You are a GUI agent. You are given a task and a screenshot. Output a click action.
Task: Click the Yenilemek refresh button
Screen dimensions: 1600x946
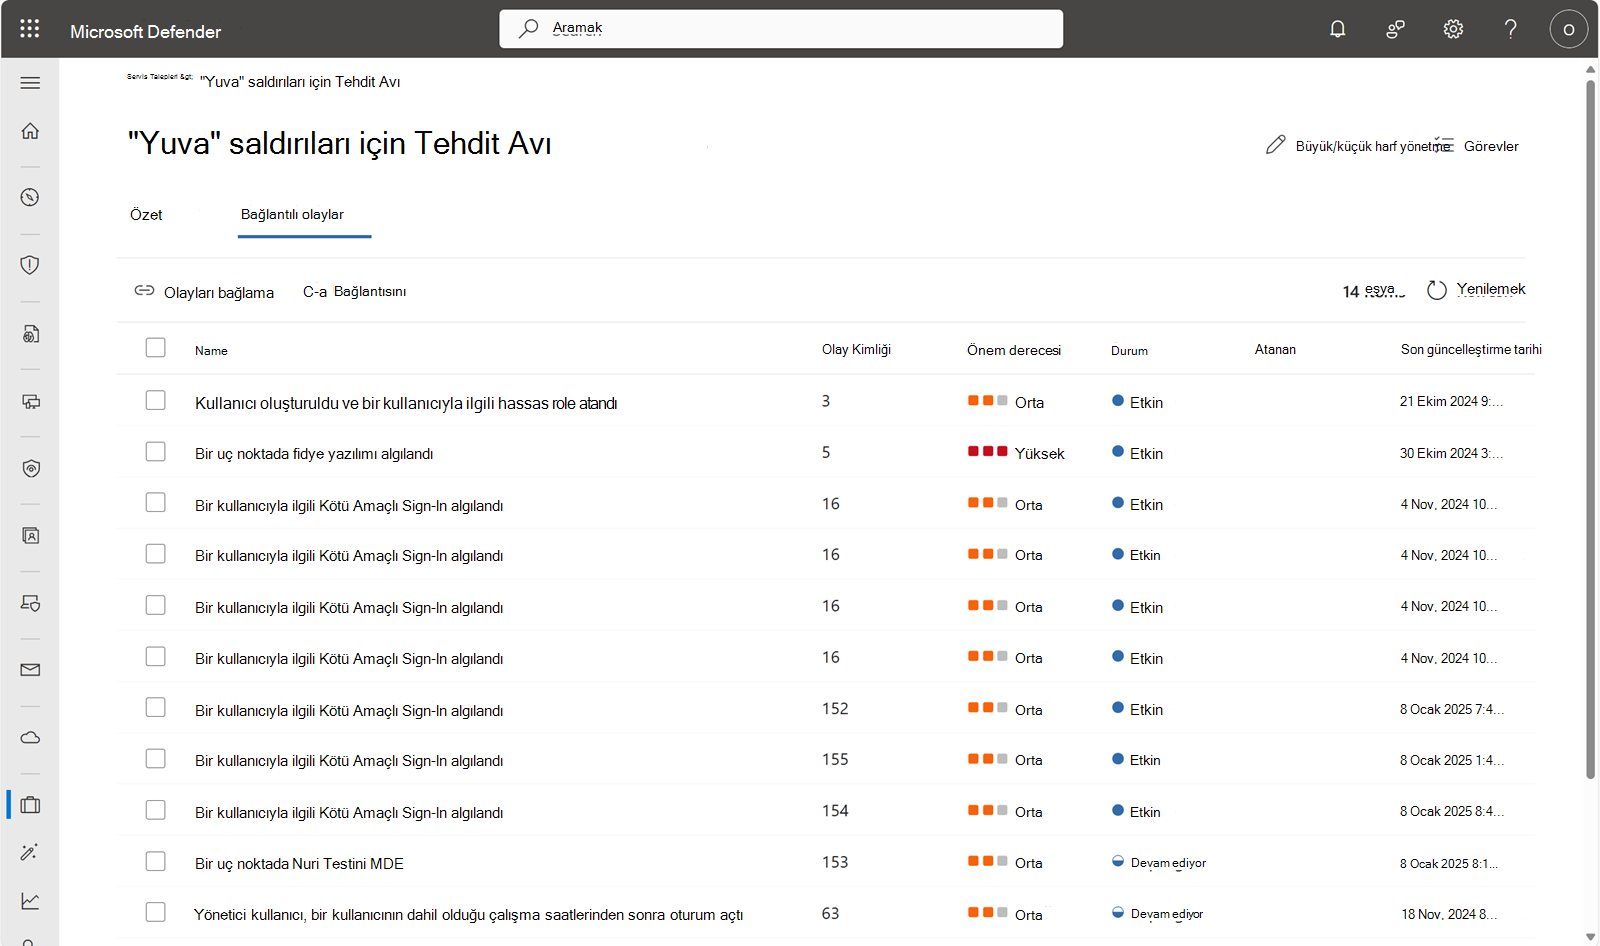pos(1476,290)
